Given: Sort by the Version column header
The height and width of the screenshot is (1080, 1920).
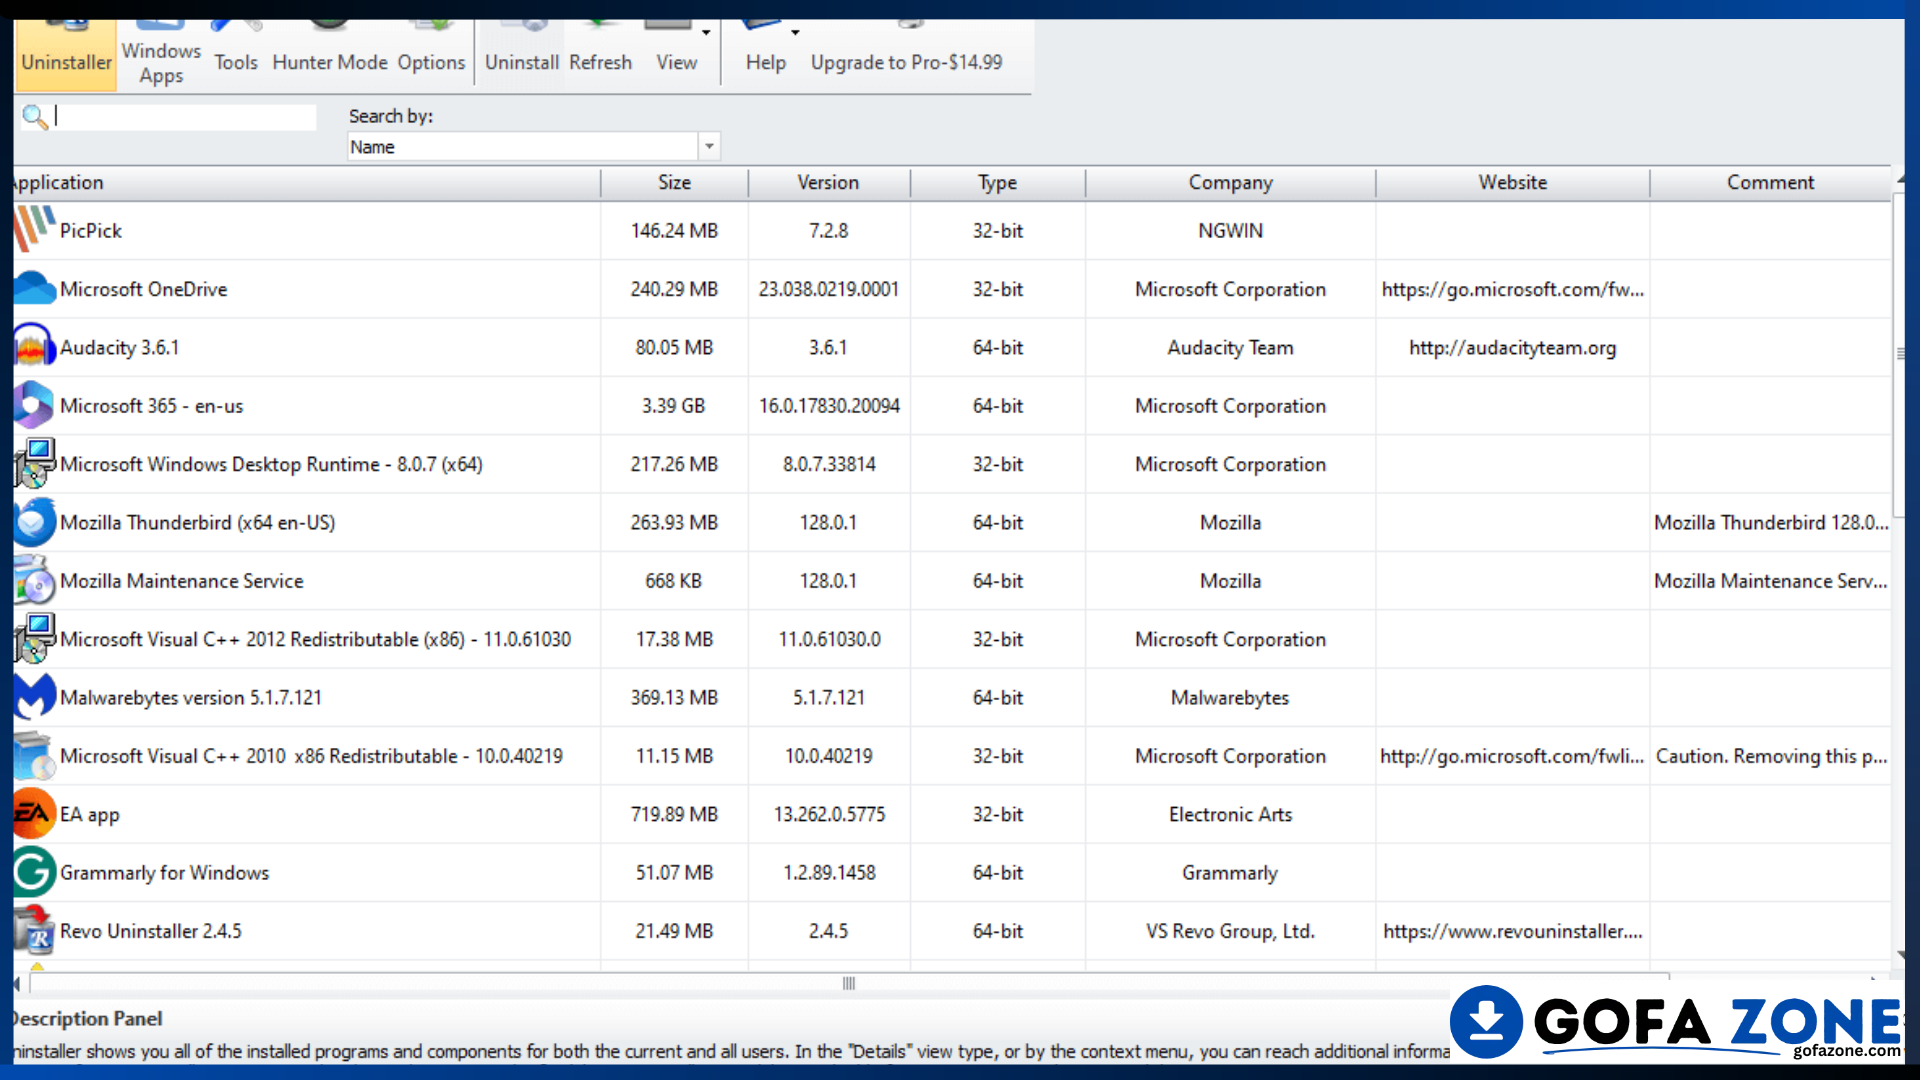Looking at the screenshot, I should click(x=828, y=183).
